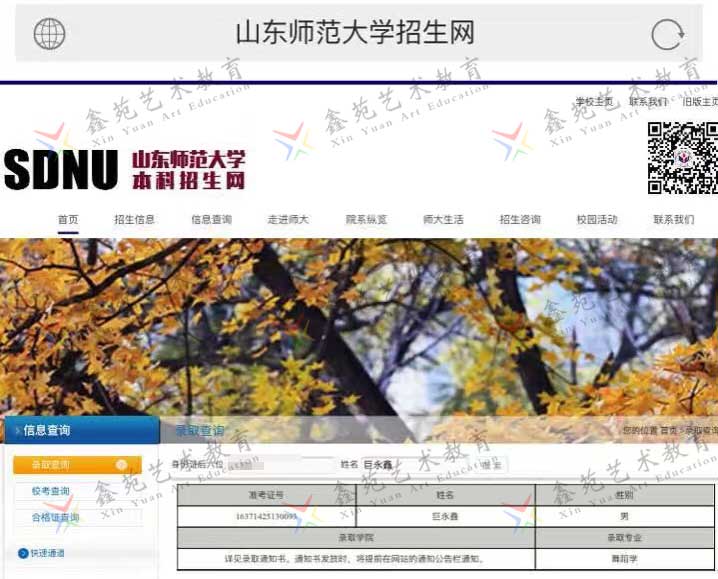Open the 首页 navigation tab
Viewport: 718px width, 579px height.
click(68, 220)
